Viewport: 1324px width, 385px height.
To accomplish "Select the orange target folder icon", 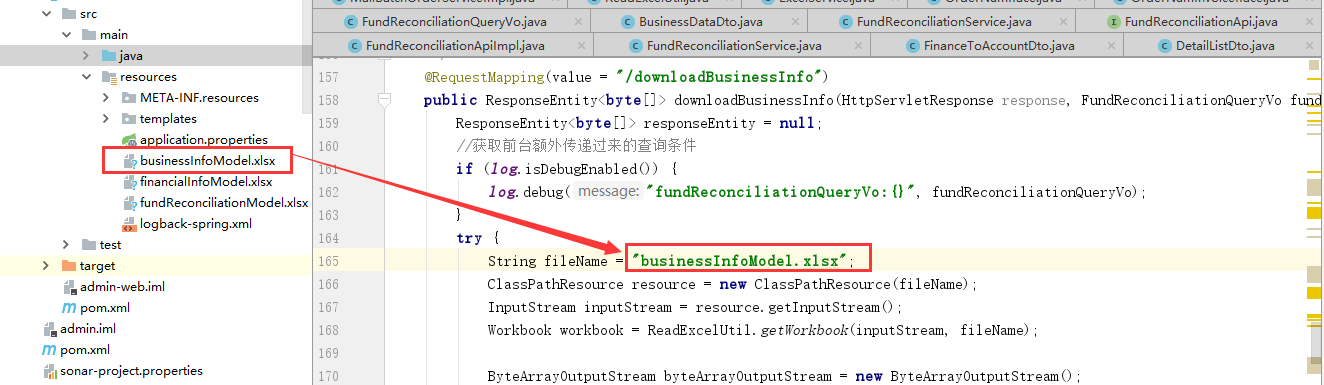I will tap(69, 266).
